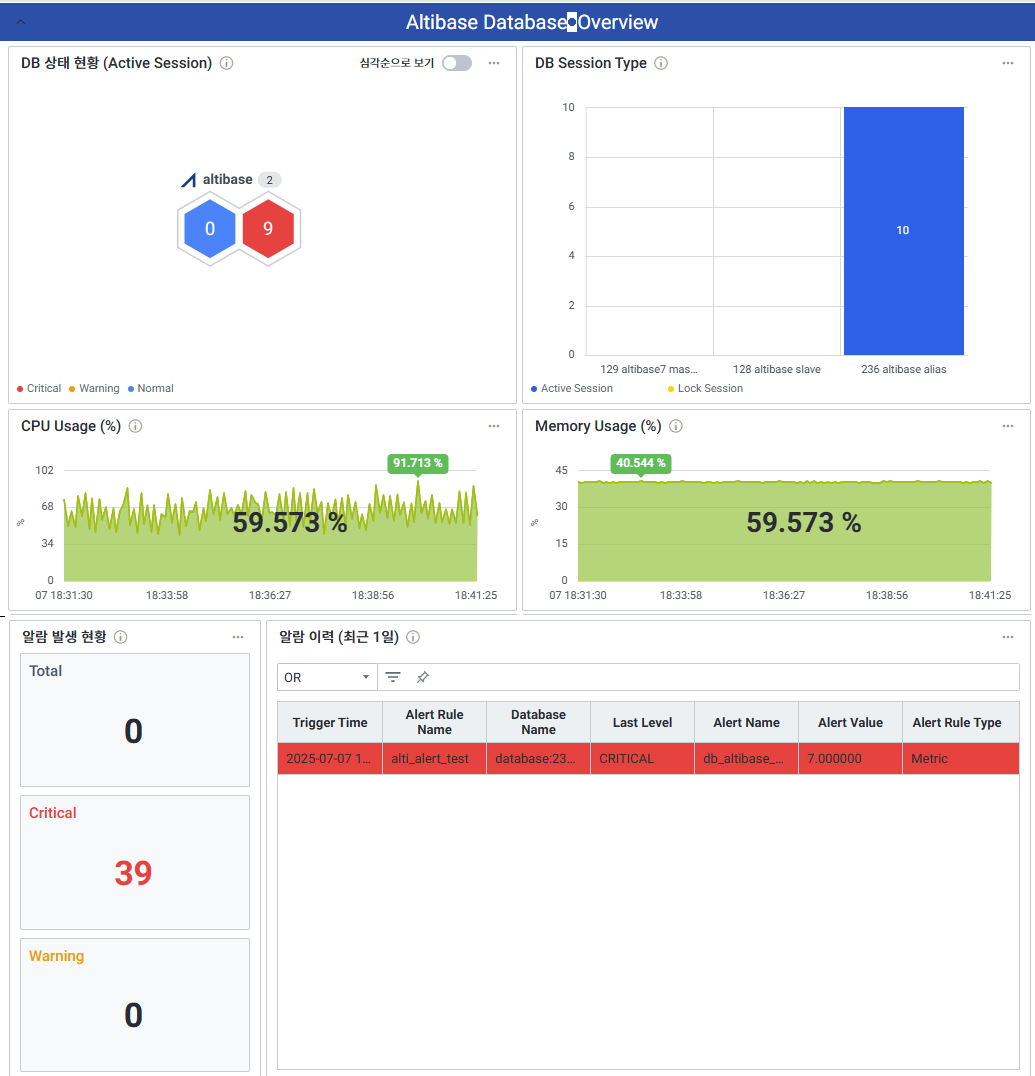Toggle the 심각순으로 보기 switch
1035x1076 pixels.
pyautogui.click(x=456, y=63)
